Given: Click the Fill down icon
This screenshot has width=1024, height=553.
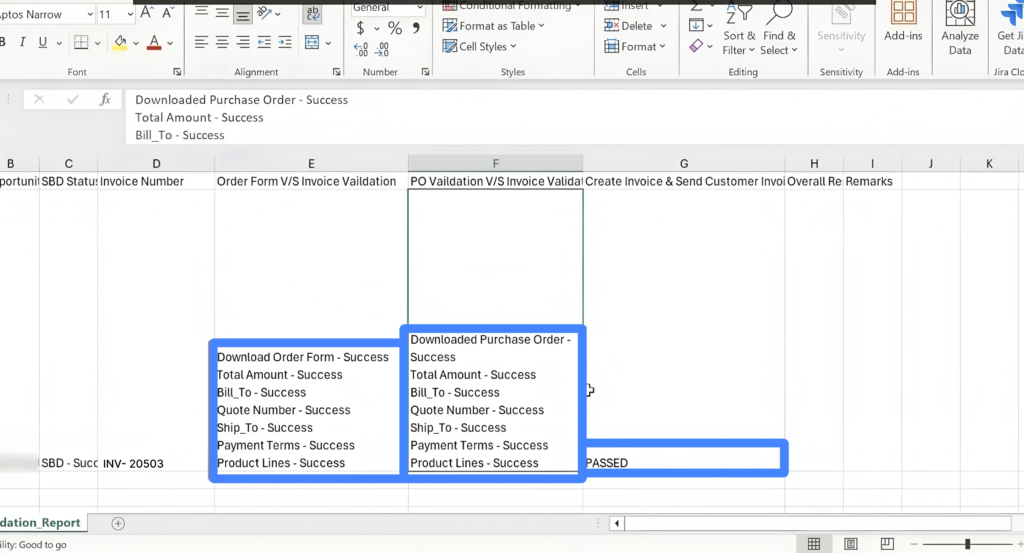Looking at the screenshot, I should coord(696,25).
